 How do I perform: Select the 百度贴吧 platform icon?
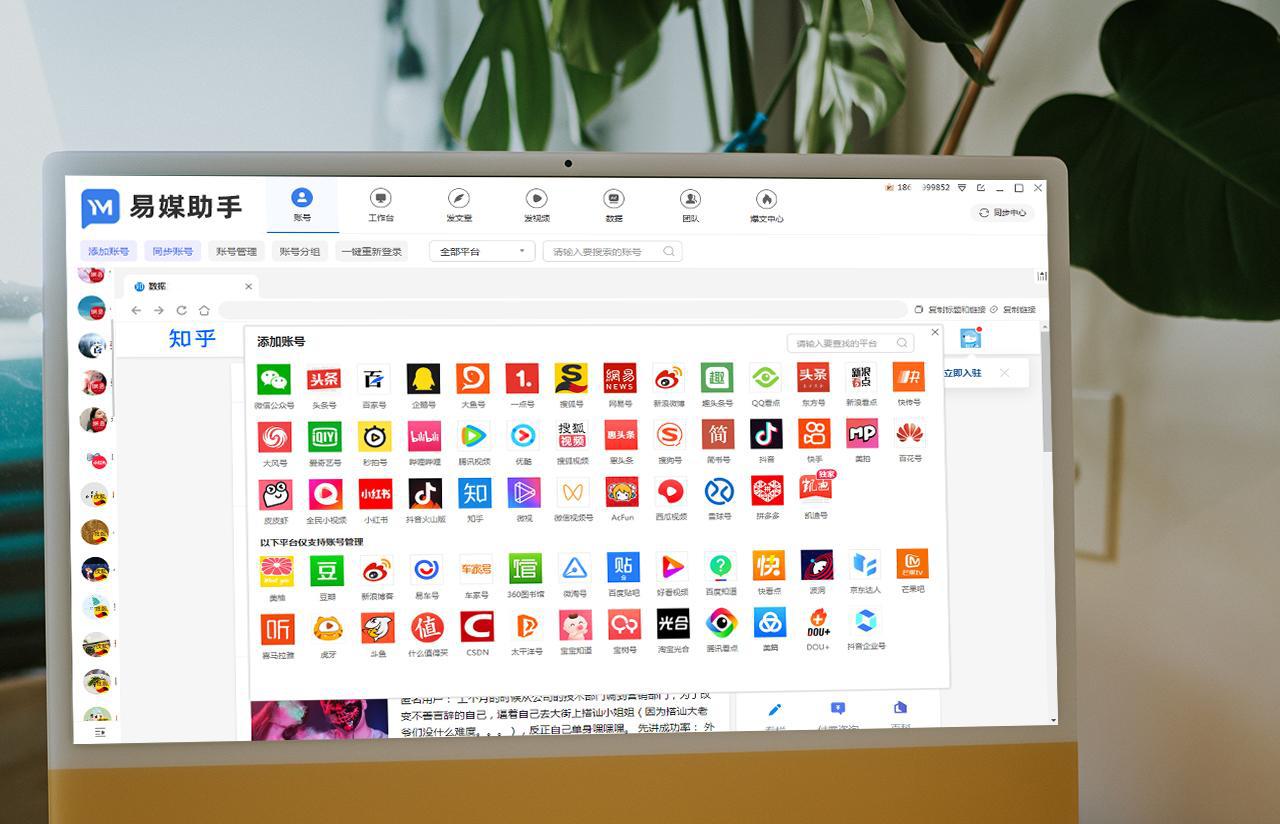pos(623,568)
